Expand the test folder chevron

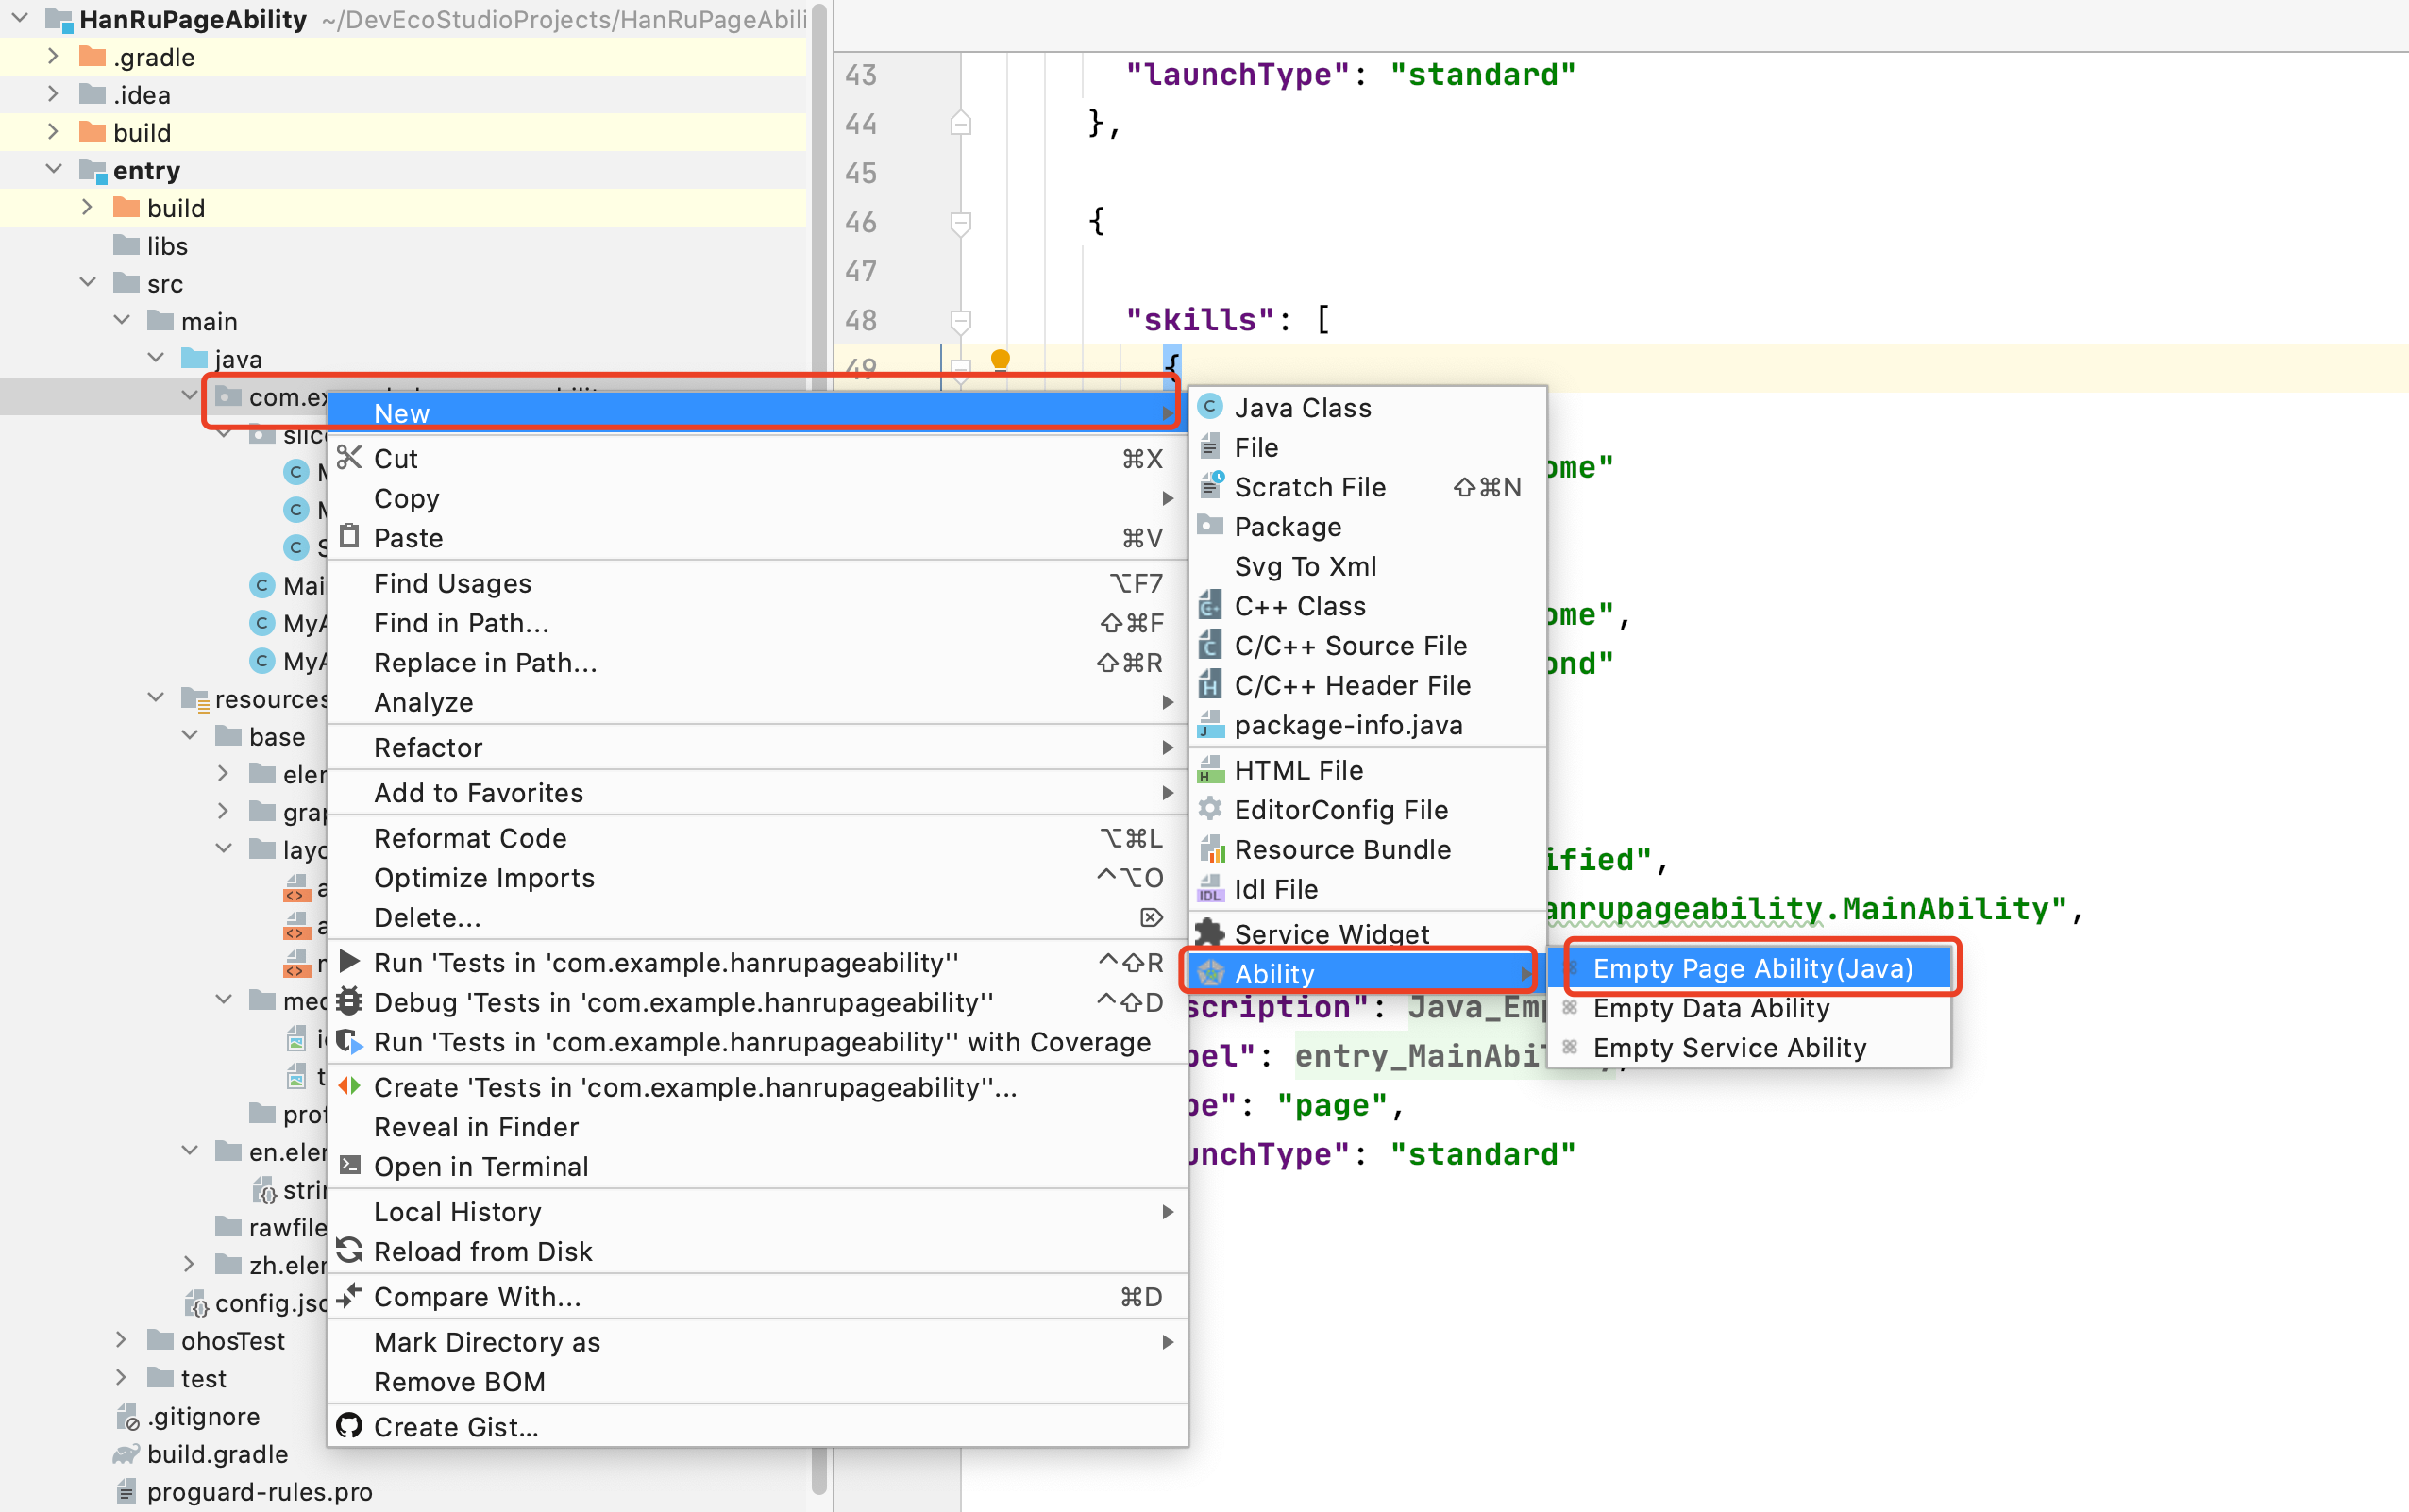coord(121,1377)
